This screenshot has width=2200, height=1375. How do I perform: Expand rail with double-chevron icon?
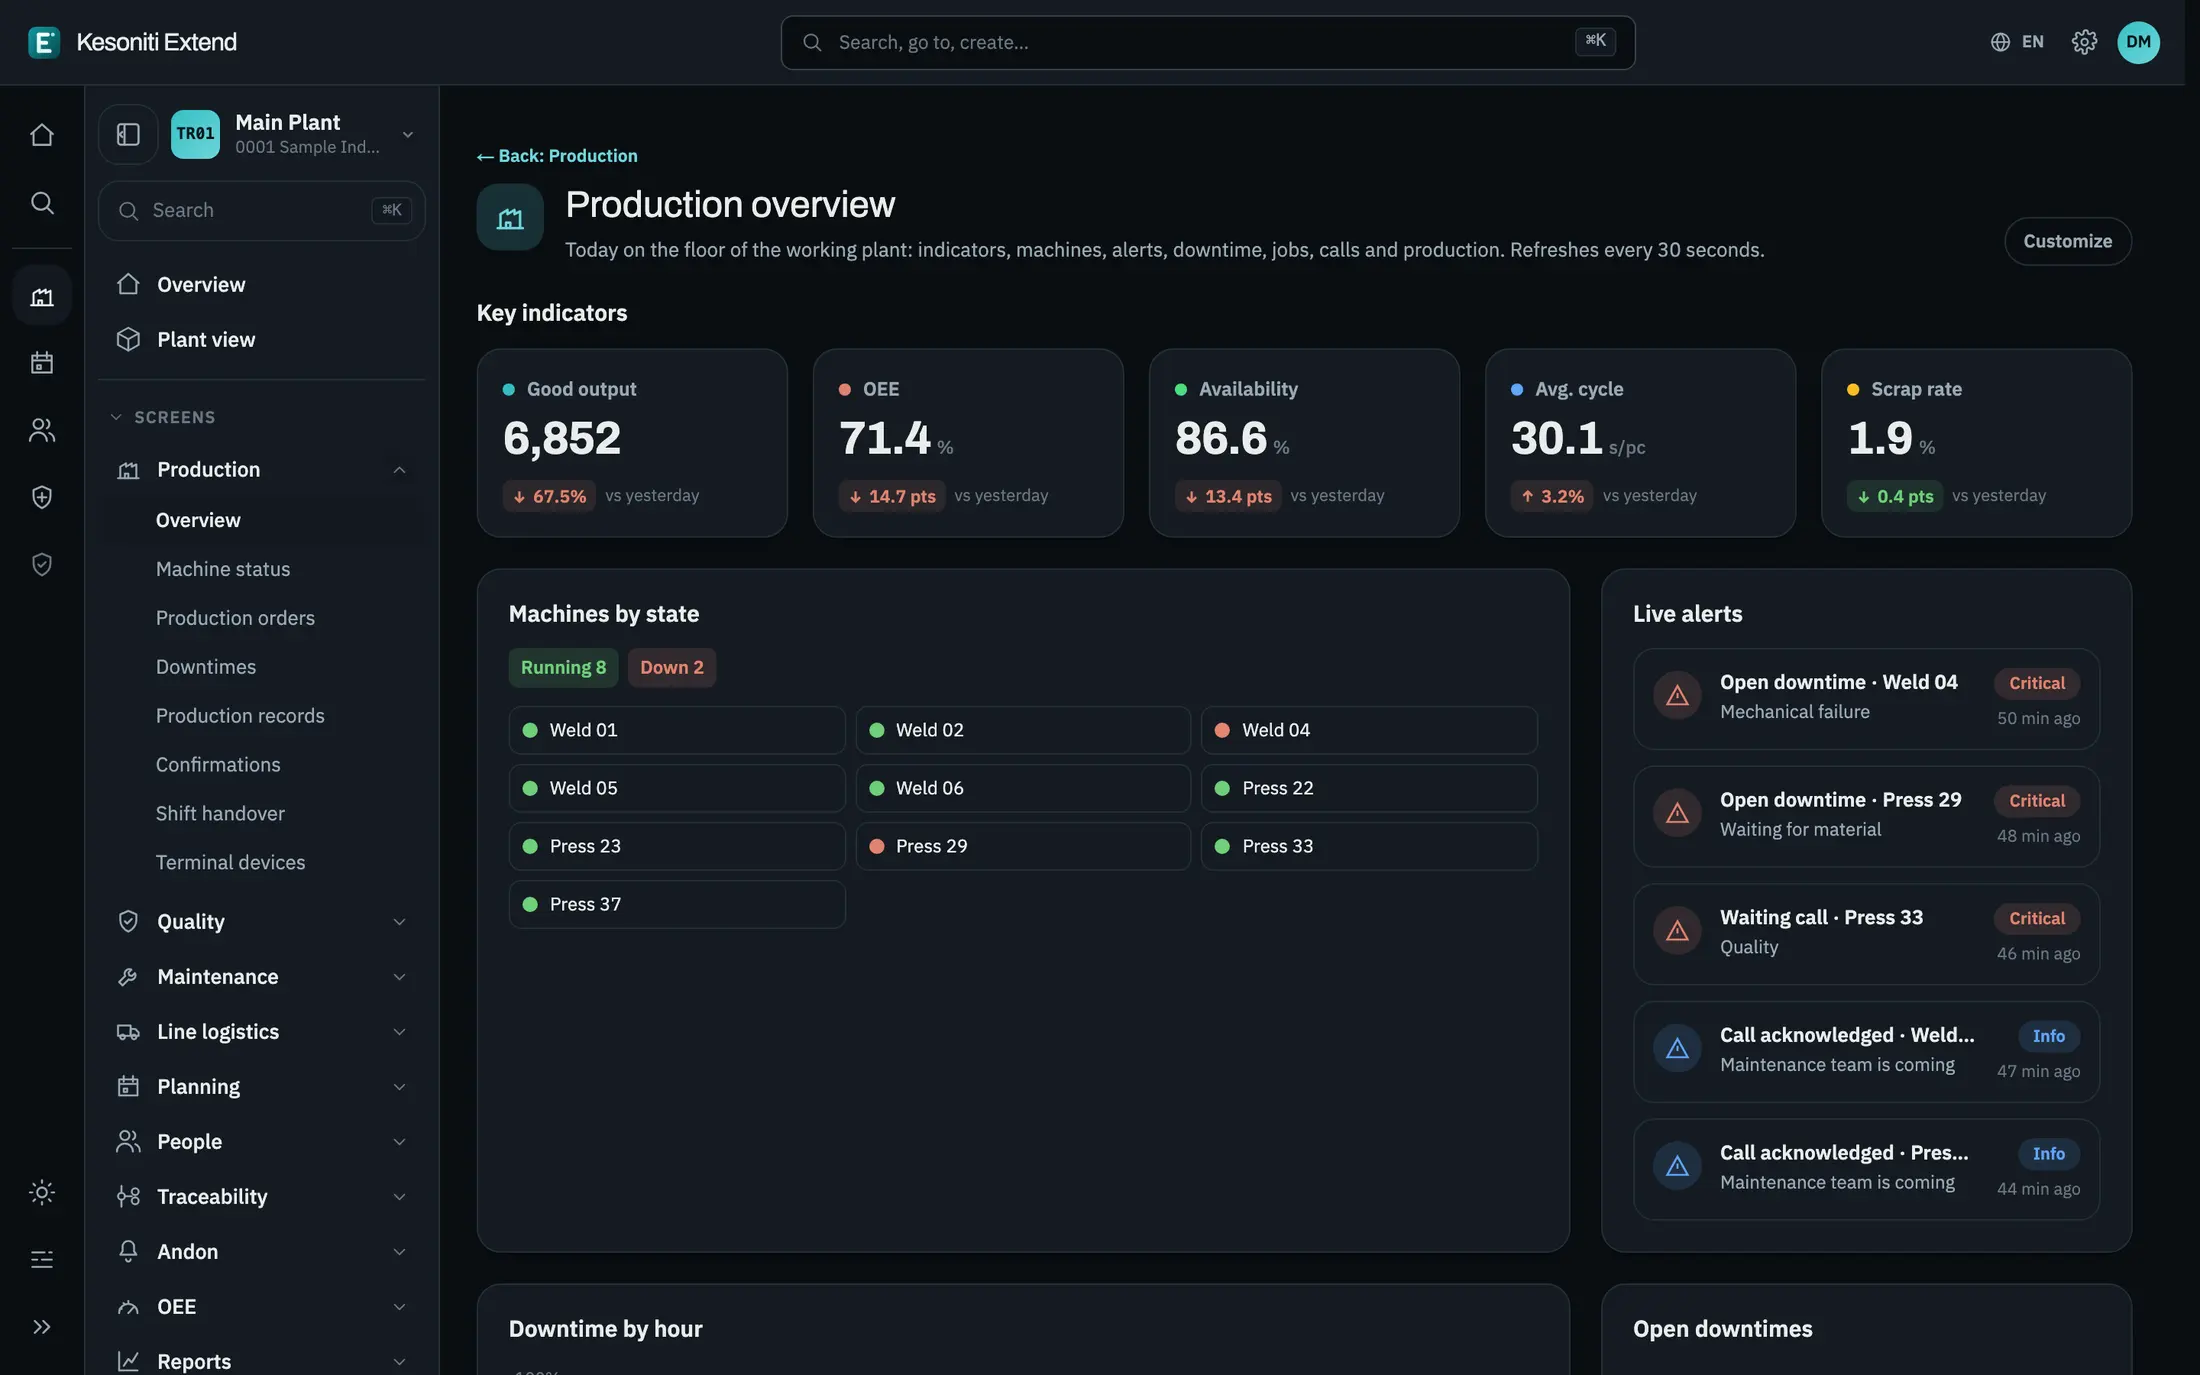click(x=42, y=1327)
